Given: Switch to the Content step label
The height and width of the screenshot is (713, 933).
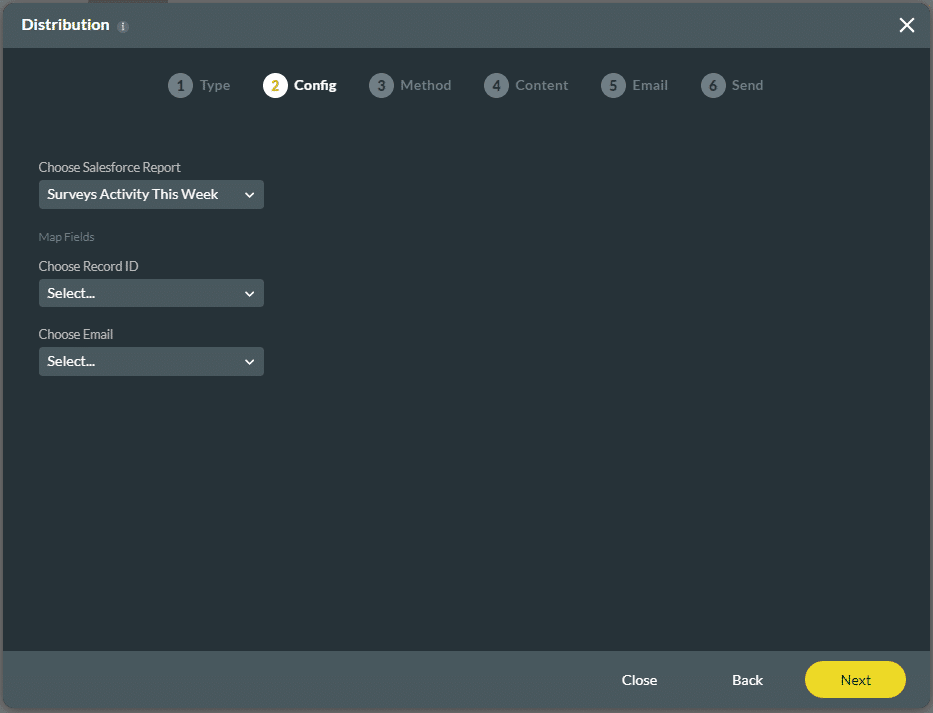Looking at the screenshot, I should click(541, 86).
